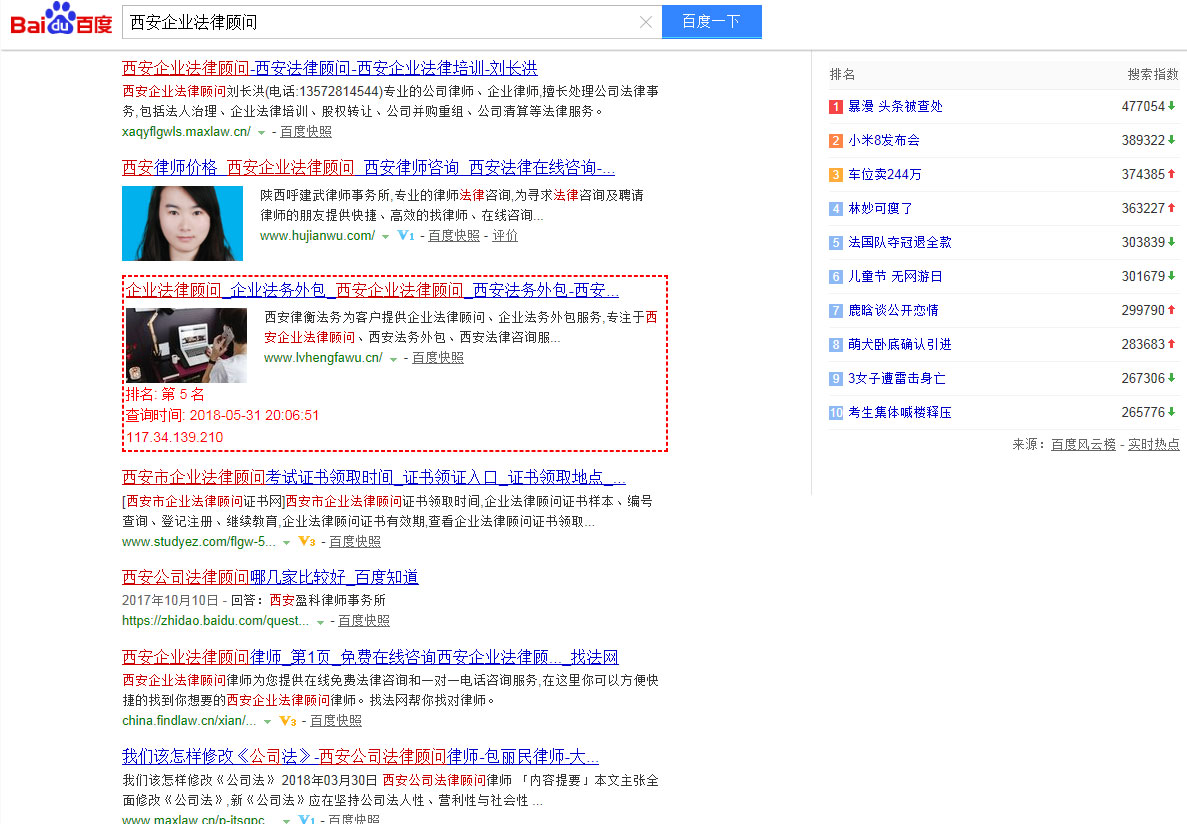Click the V3 badge beside studyez.com
Image resolution: width=1187 pixels, height=824 pixels.
307,542
